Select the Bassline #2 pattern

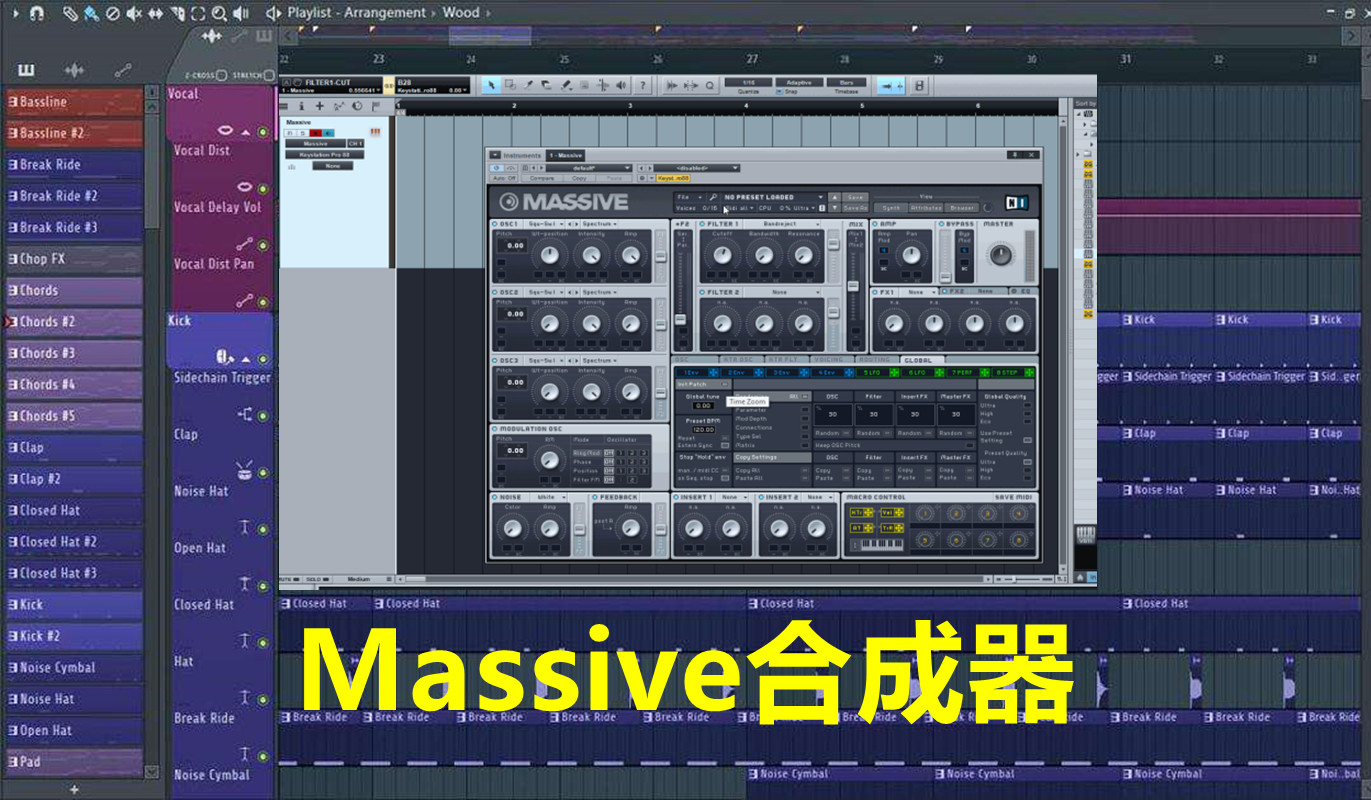tap(74, 133)
